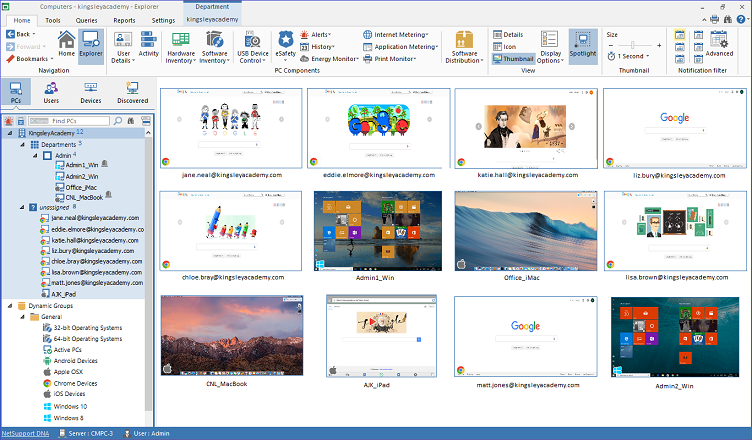Open the 1 Second refresh interval dropdown
The image size is (752, 440).
(x=628, y=56)
